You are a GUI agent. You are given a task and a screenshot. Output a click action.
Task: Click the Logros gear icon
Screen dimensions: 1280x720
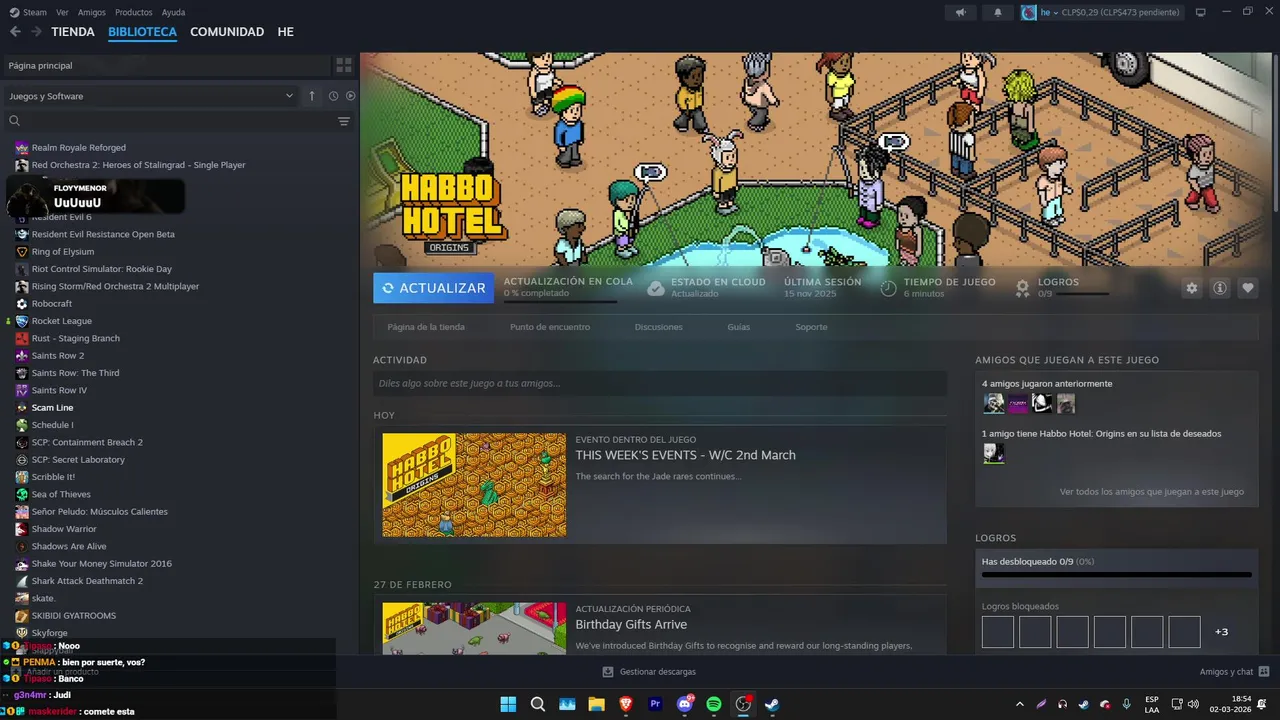pos(1022,288)
